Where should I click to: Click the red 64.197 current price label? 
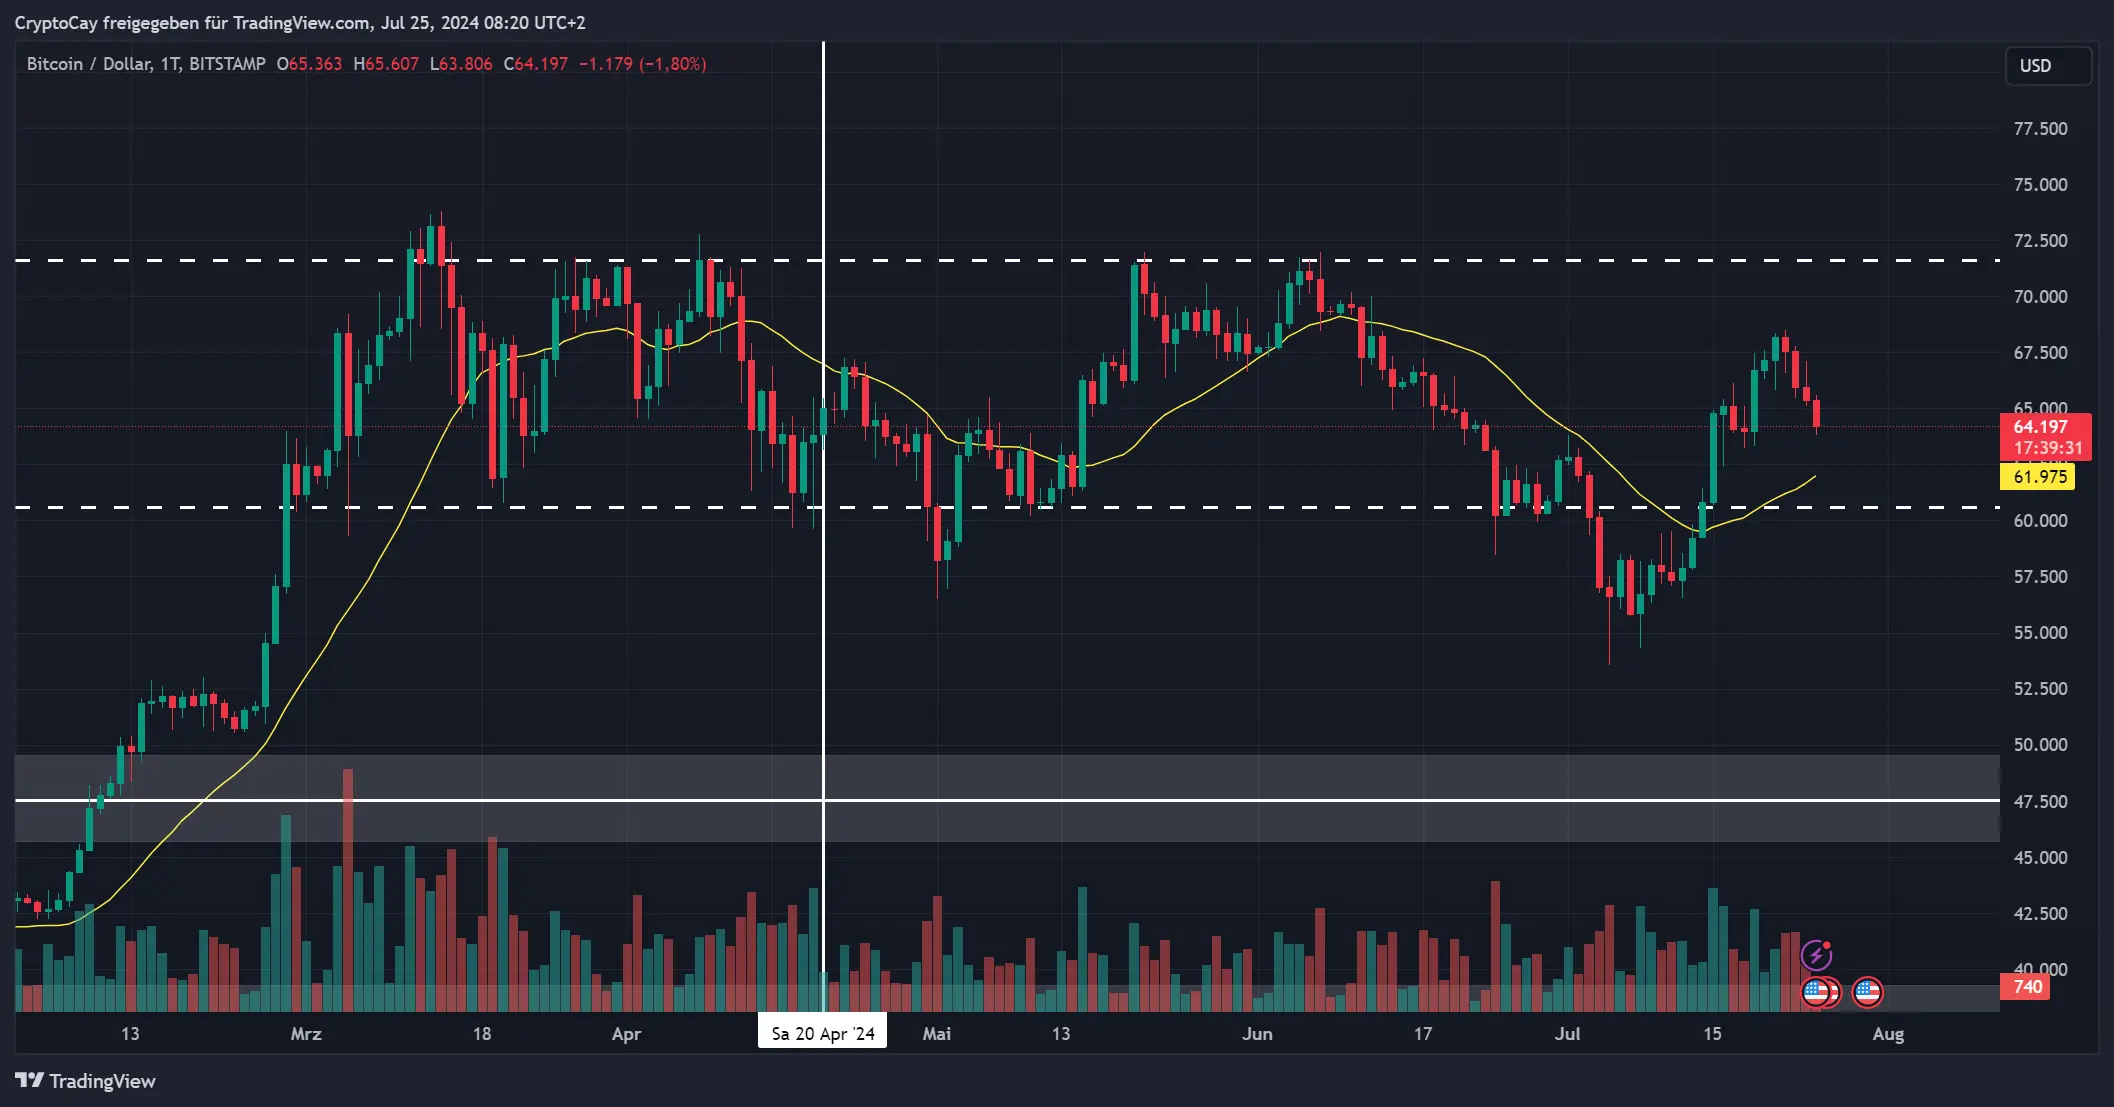pos(2044,426)
